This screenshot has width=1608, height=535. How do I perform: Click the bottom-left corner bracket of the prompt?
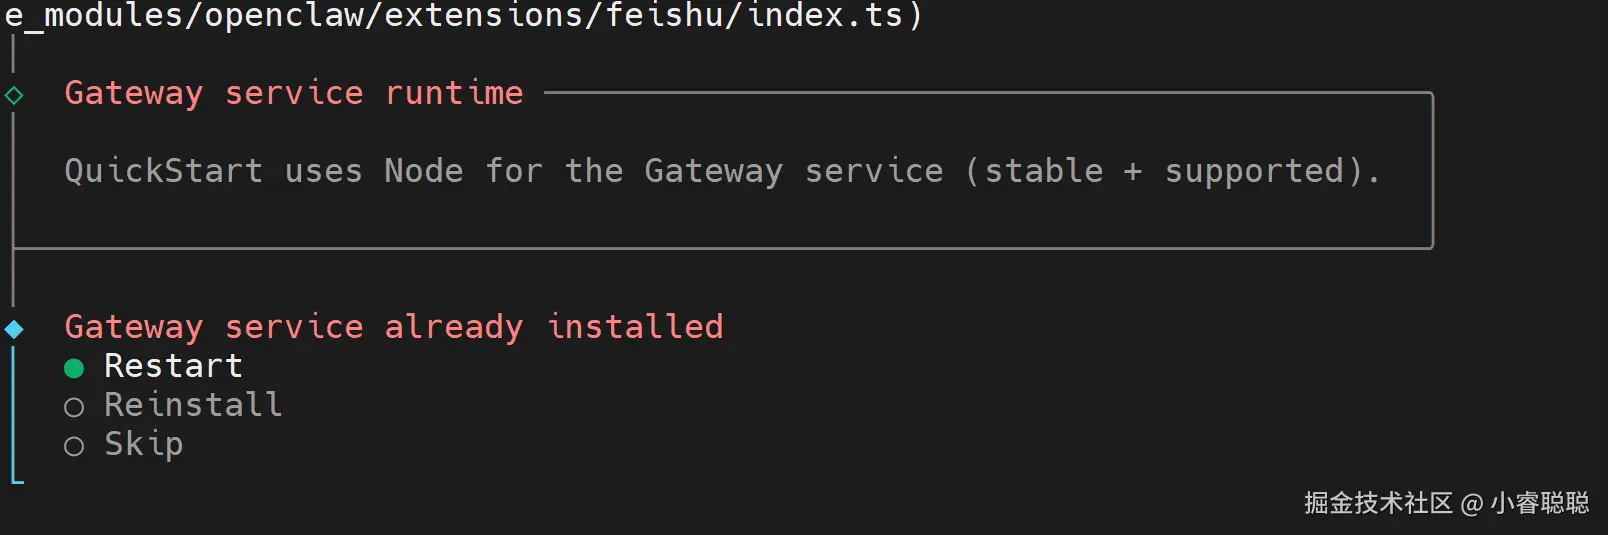click(16, 481)
